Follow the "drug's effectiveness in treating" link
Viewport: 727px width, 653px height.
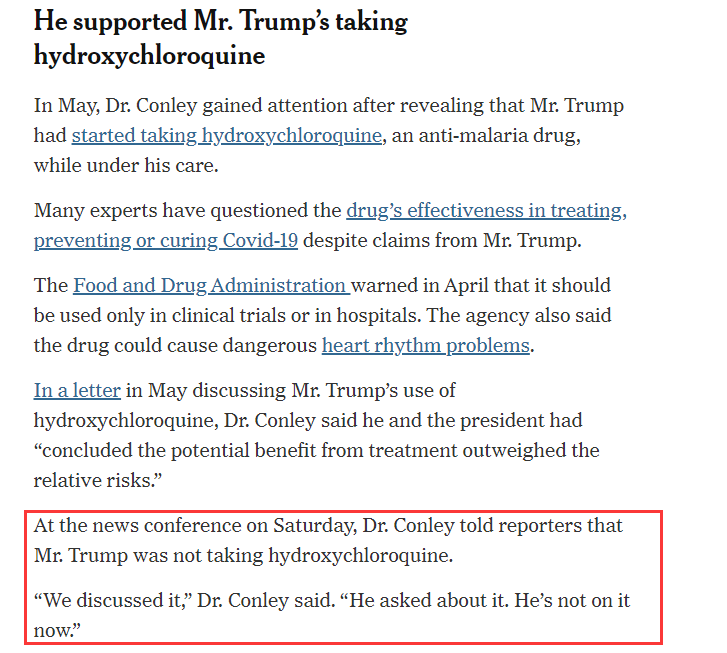coord(486,212)
